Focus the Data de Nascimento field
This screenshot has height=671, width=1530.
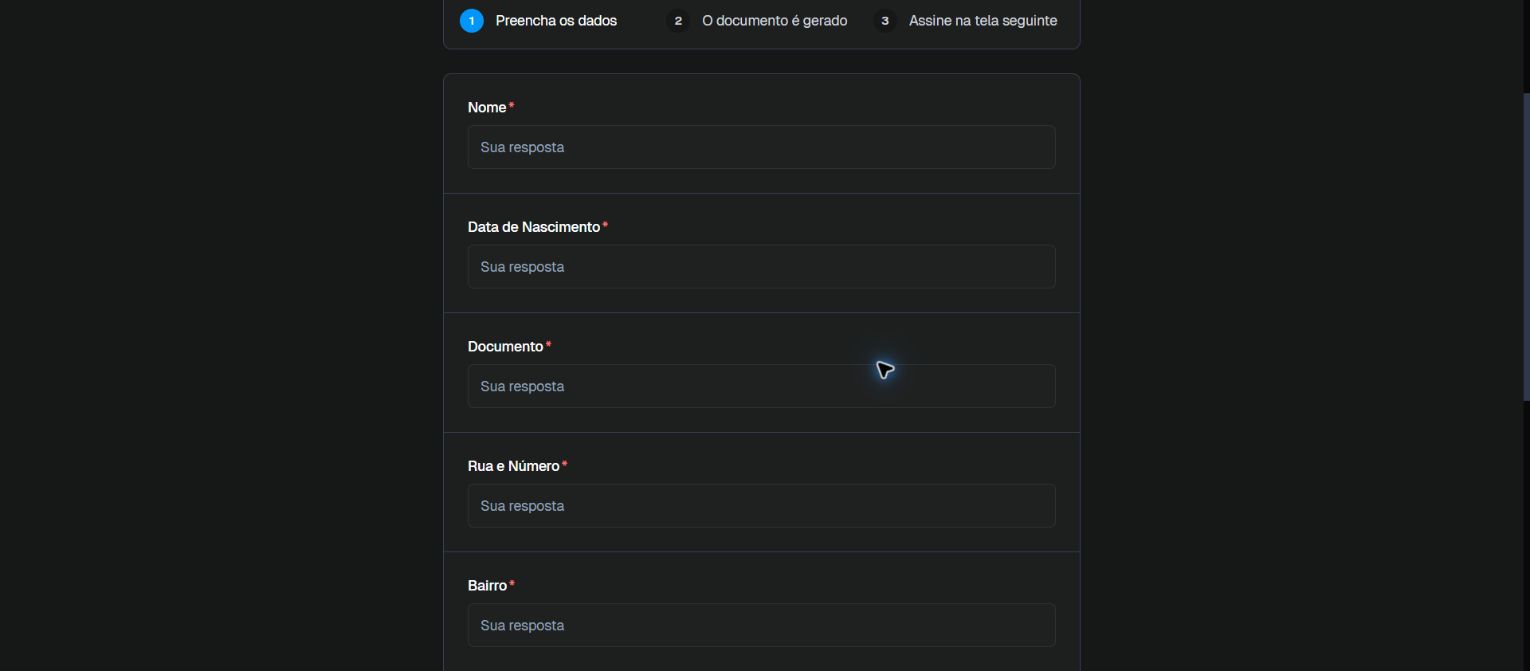(x=761, y=267)
